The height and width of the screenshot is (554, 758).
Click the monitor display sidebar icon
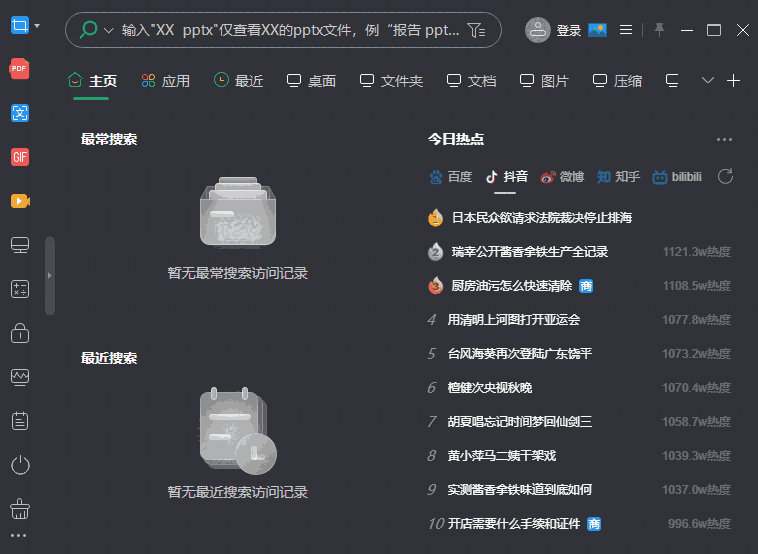[x=20, y=245]
